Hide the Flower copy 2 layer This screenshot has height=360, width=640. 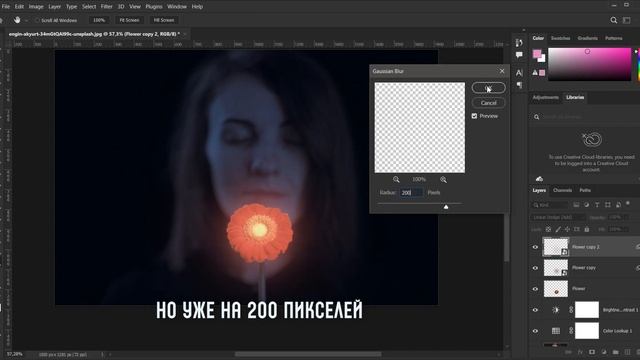[535, 247]
